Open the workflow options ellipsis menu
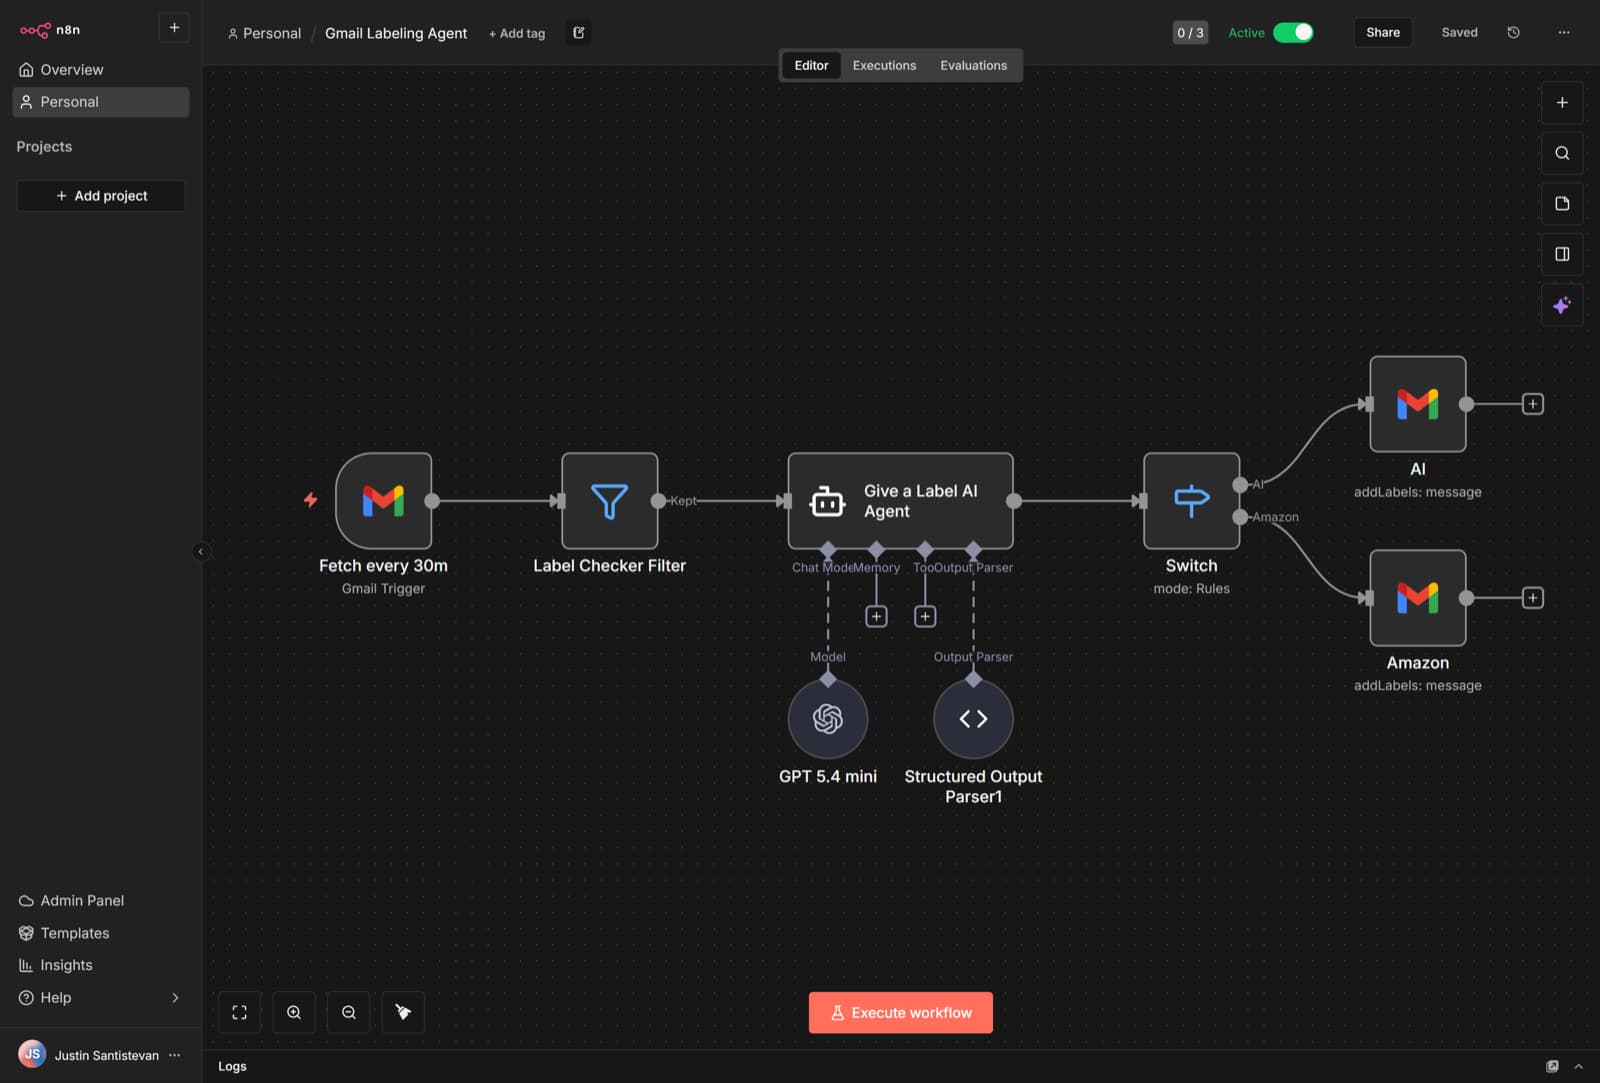The width and height of the screenshot is (1600, 1083). [1564, 33]
